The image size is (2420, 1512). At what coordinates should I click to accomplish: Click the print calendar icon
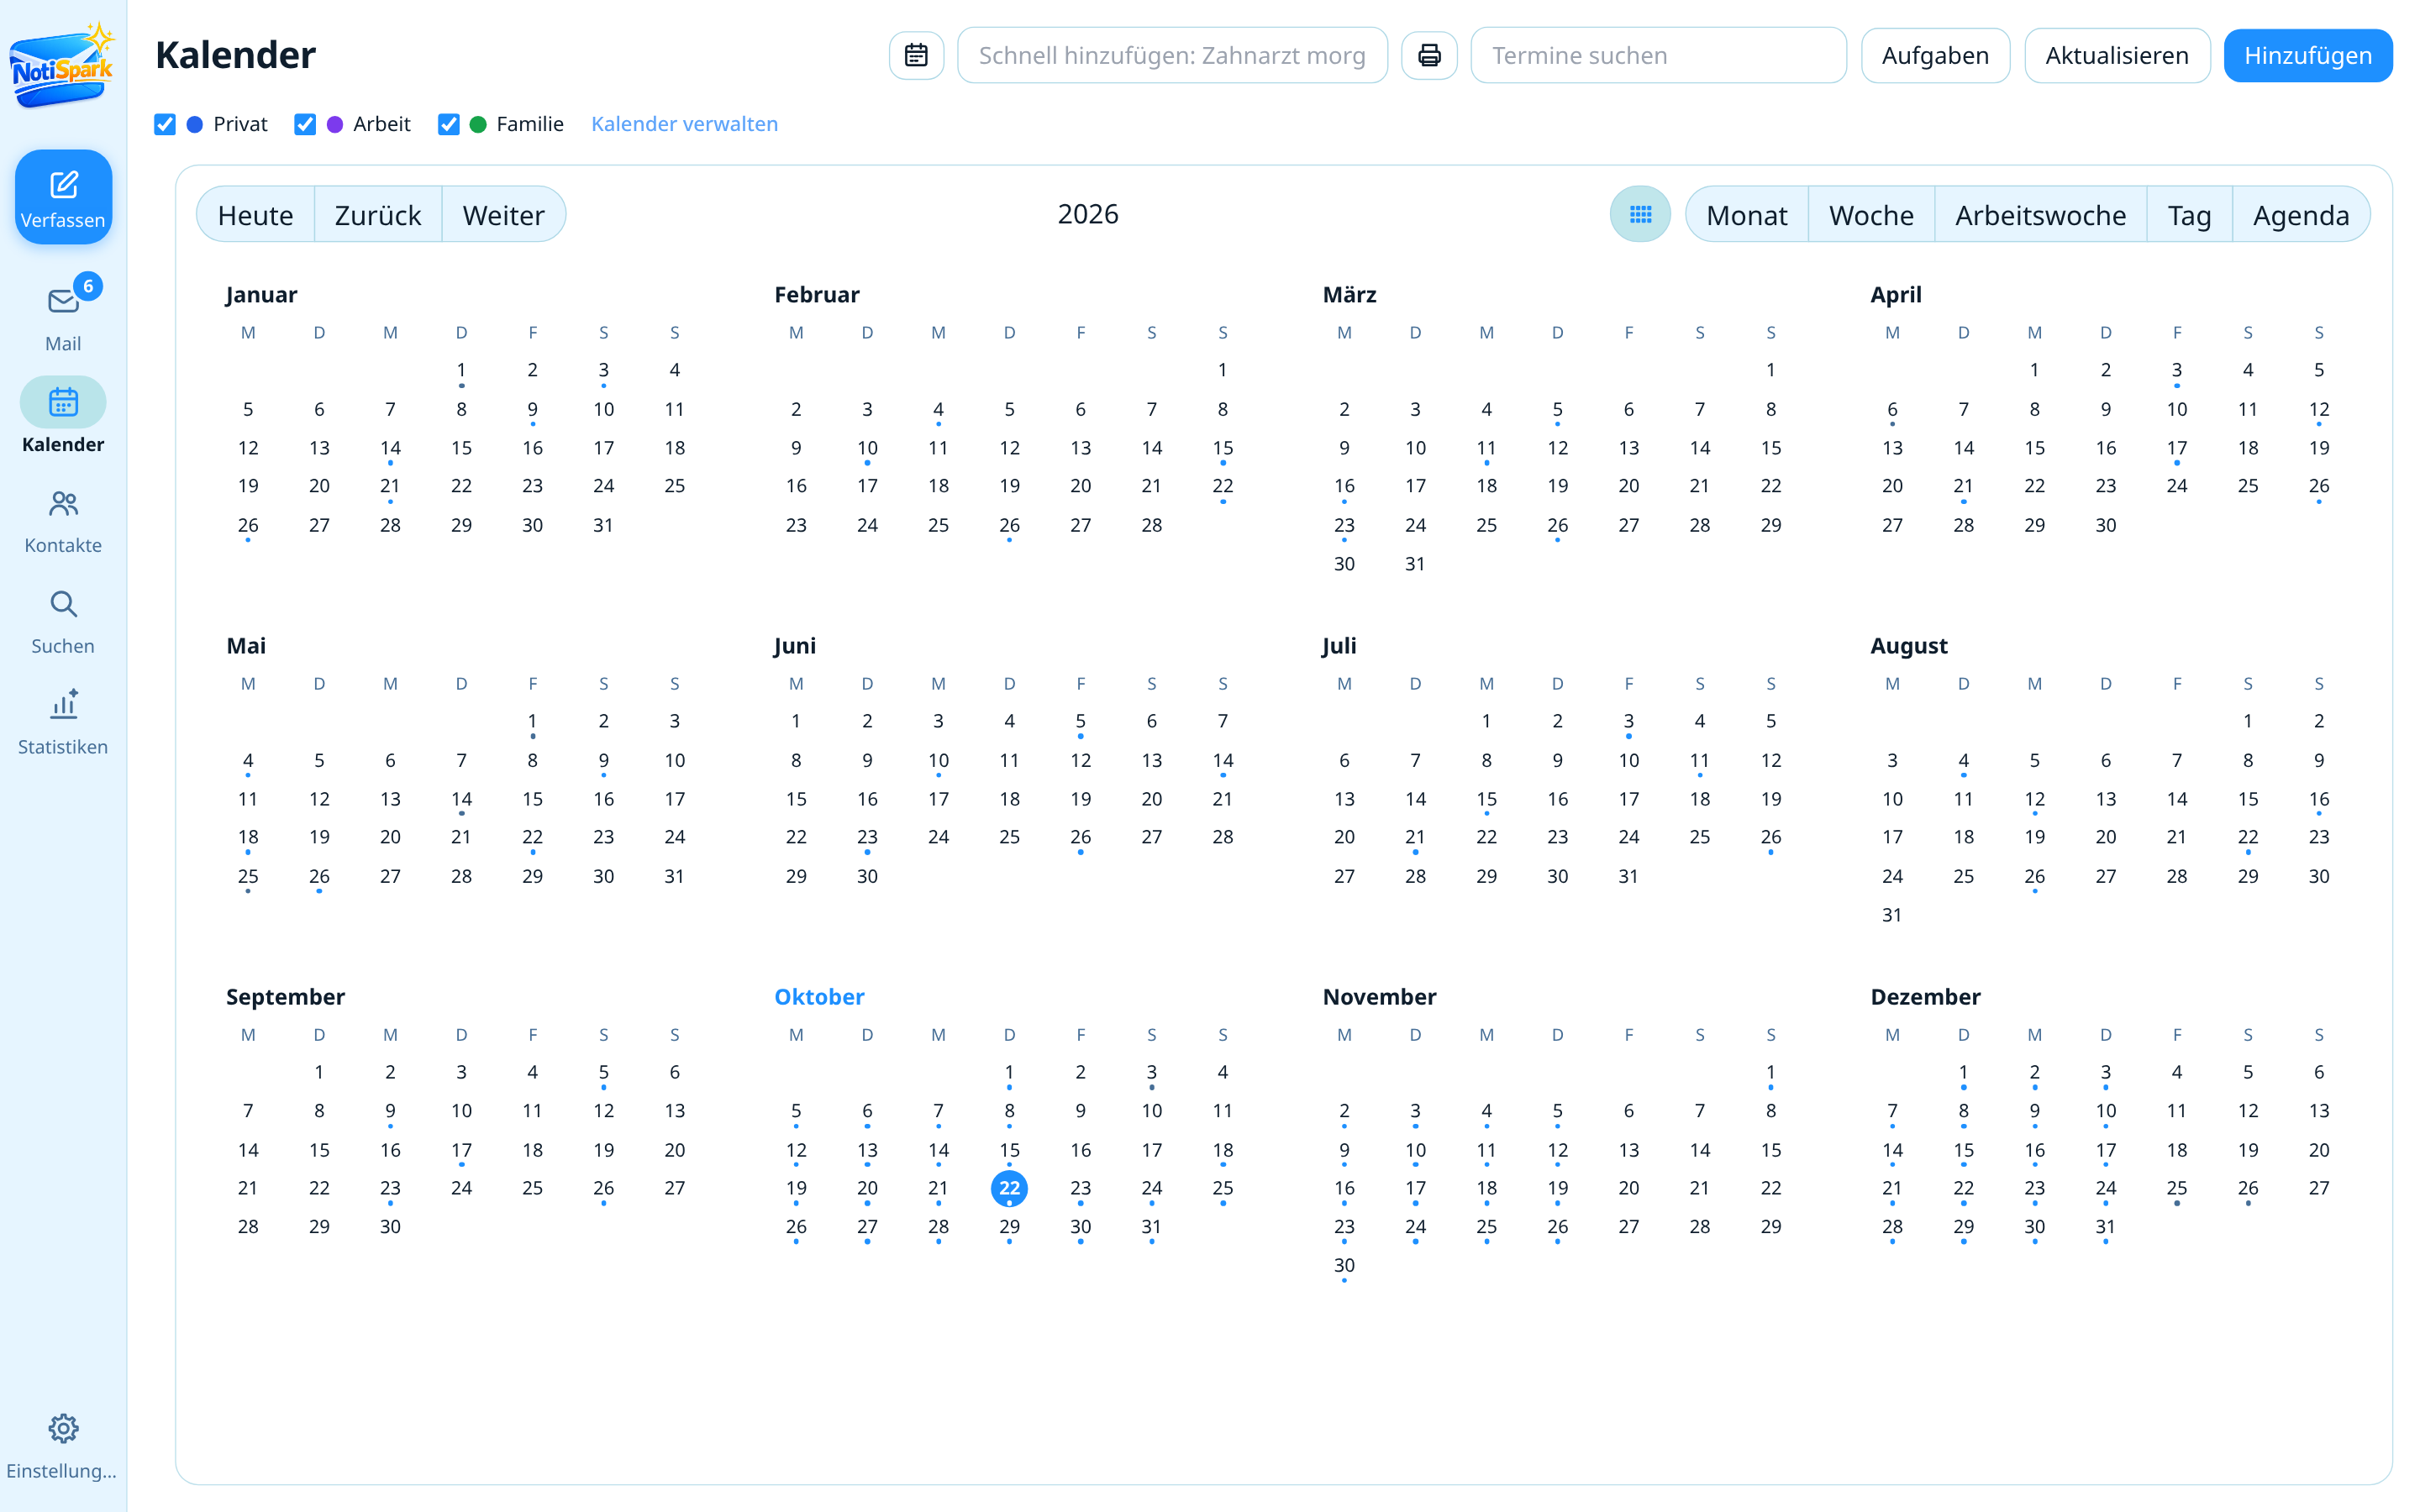click(x=1429, y=55)
